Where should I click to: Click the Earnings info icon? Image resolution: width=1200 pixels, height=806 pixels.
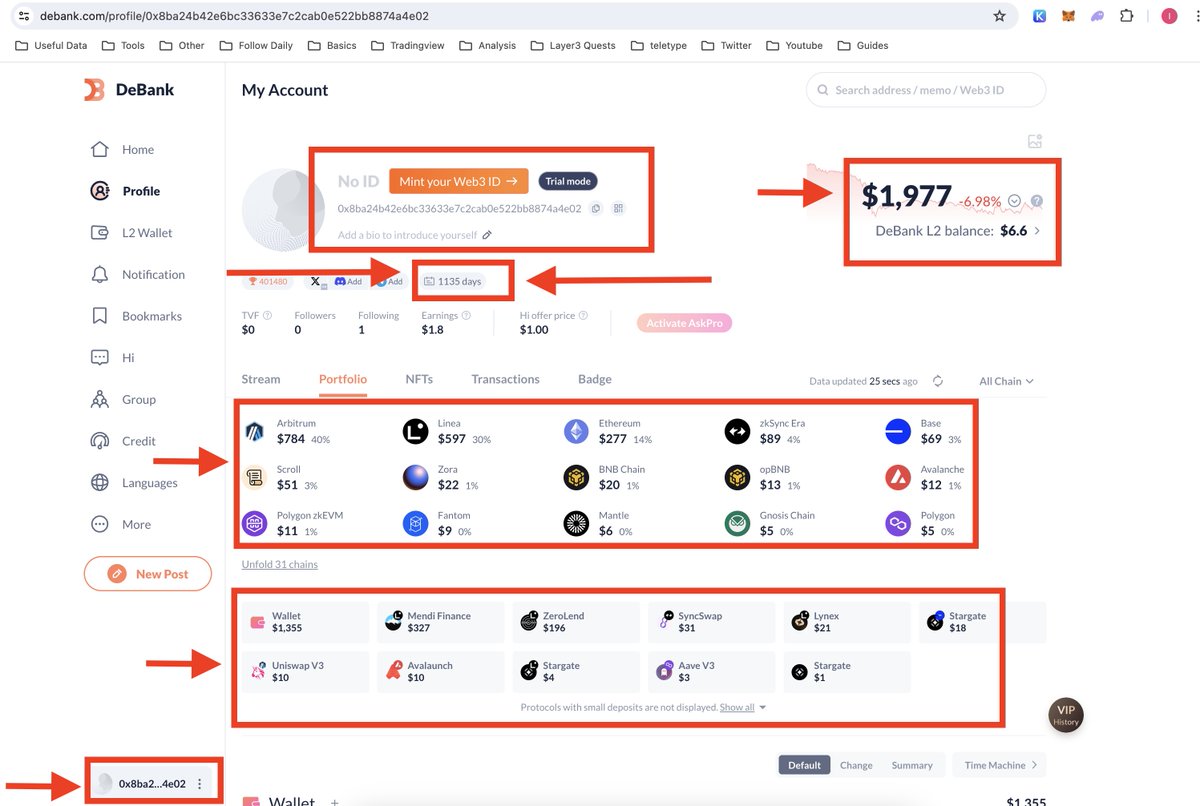point(467,316)
